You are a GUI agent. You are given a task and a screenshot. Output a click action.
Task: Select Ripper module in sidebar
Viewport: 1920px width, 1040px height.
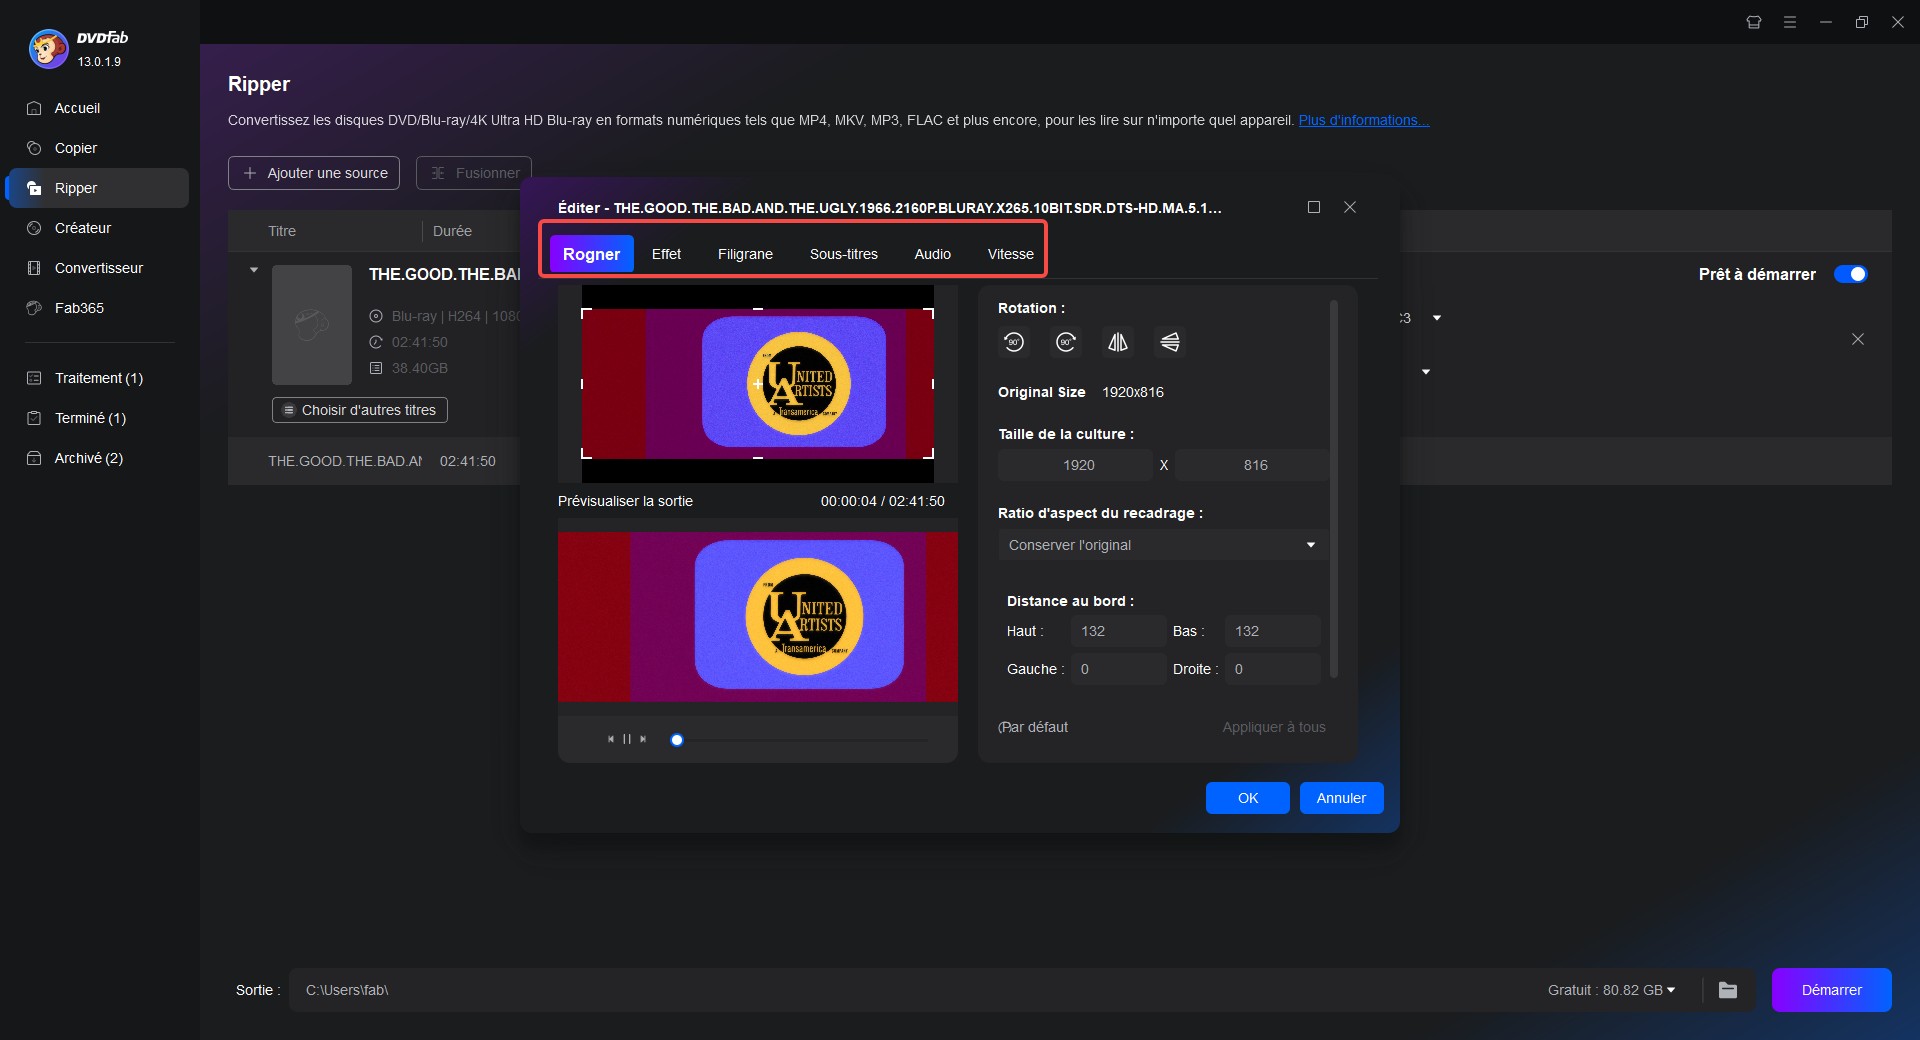97,188
